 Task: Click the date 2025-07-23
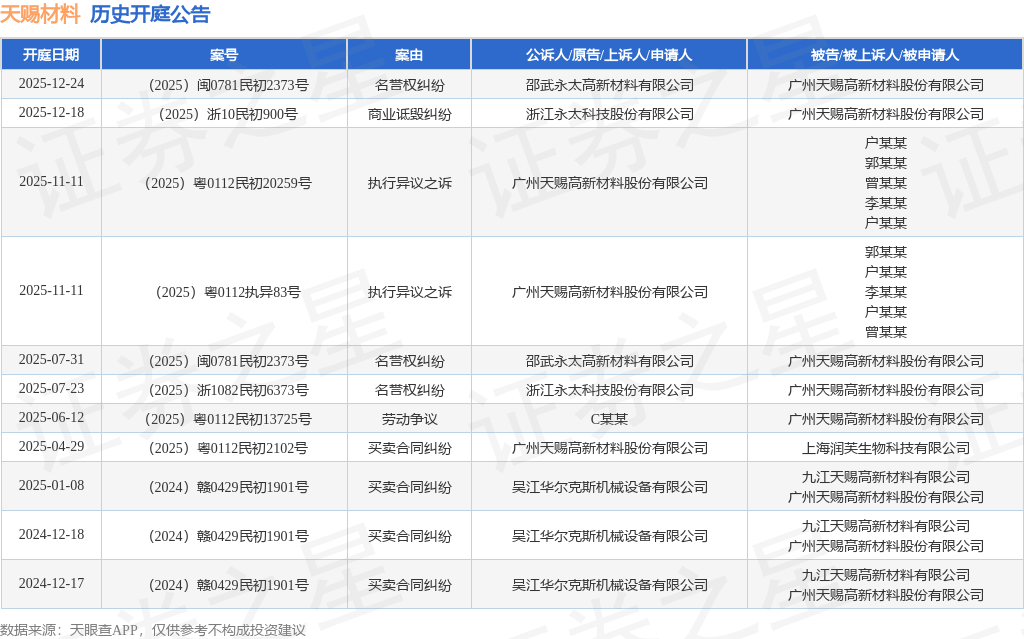[x=51, y=388]
